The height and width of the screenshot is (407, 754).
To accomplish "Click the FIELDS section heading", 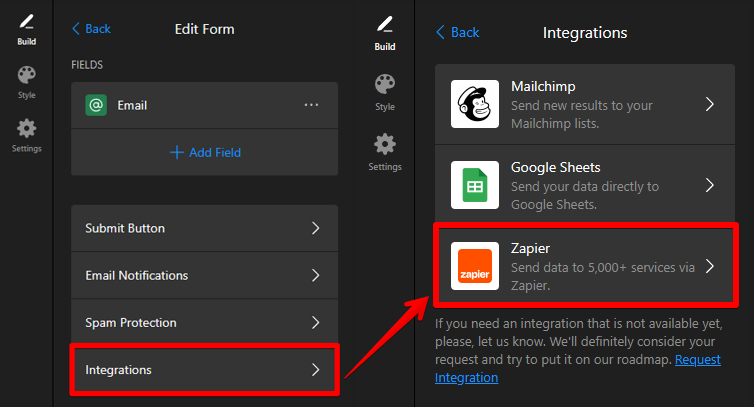I will [87, 65].
